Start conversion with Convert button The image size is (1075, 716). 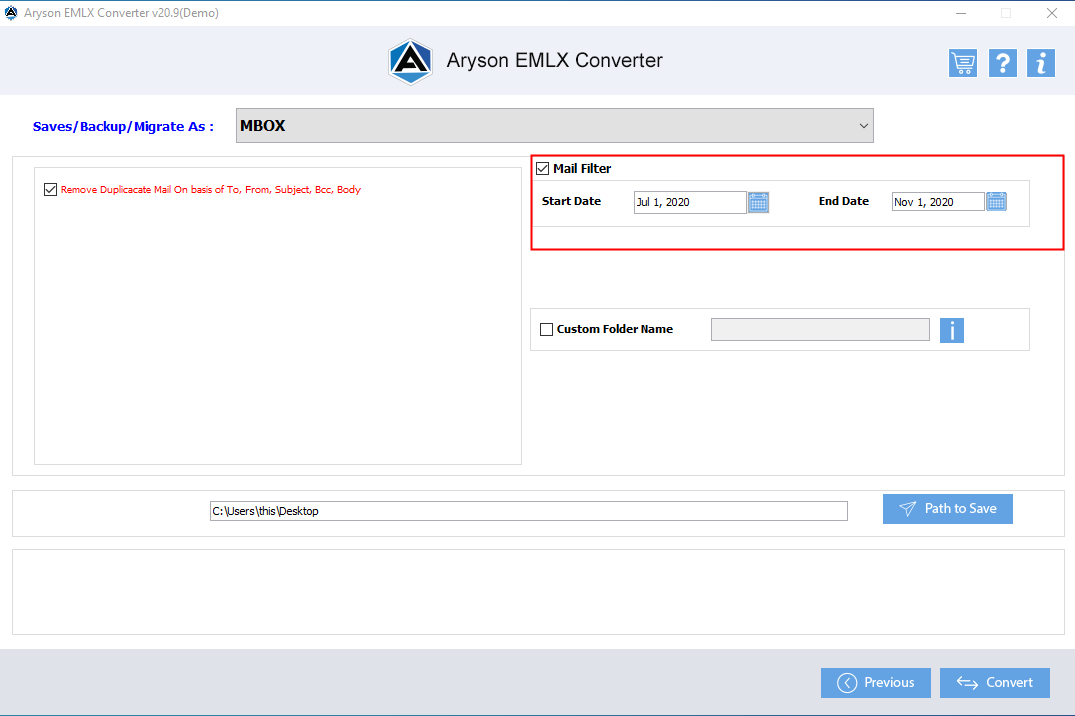(x=994, y=682)
